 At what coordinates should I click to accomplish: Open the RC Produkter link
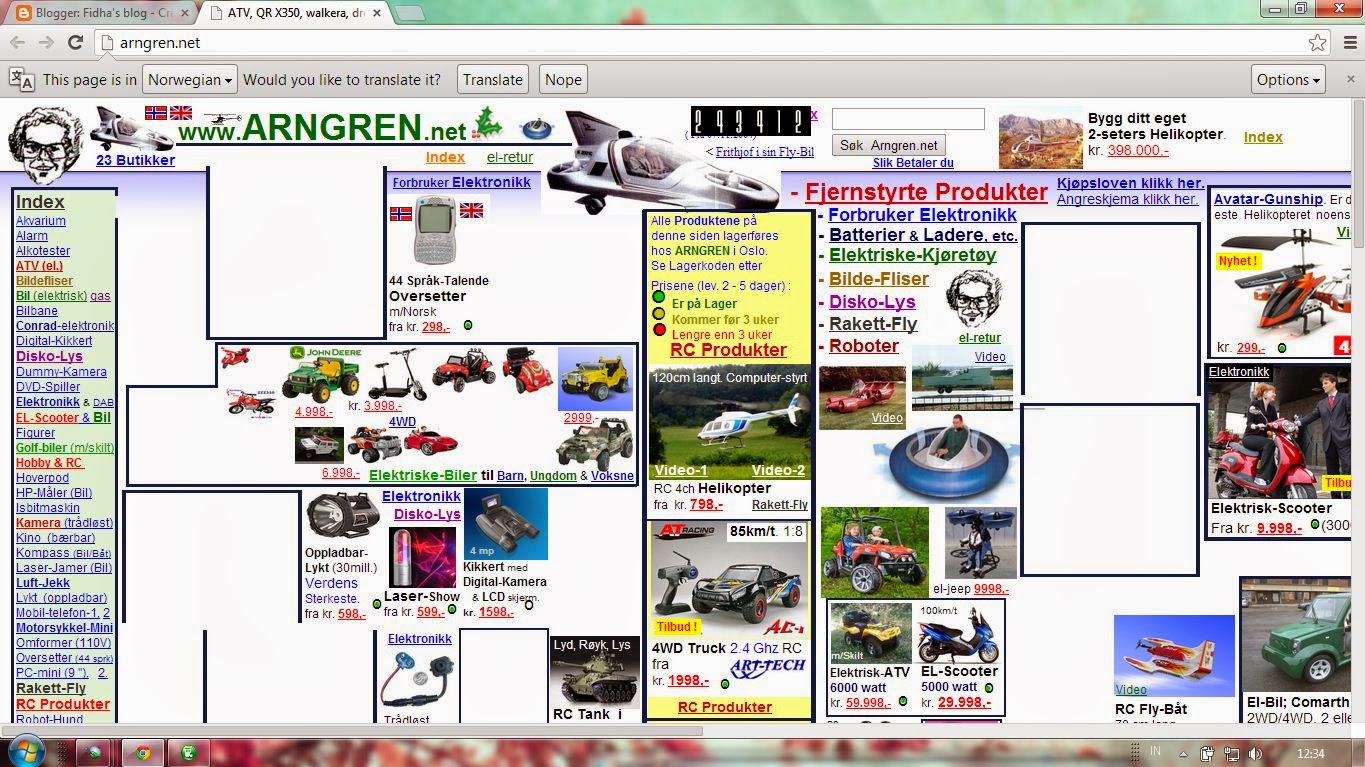click(729, 350)
